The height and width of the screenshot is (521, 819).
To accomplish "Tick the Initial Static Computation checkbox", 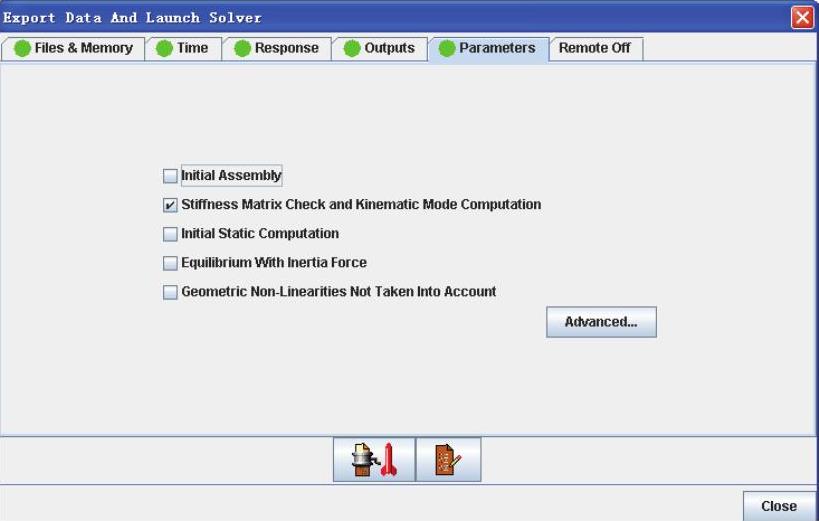I will pyautogui.click(x=170, y=234).
